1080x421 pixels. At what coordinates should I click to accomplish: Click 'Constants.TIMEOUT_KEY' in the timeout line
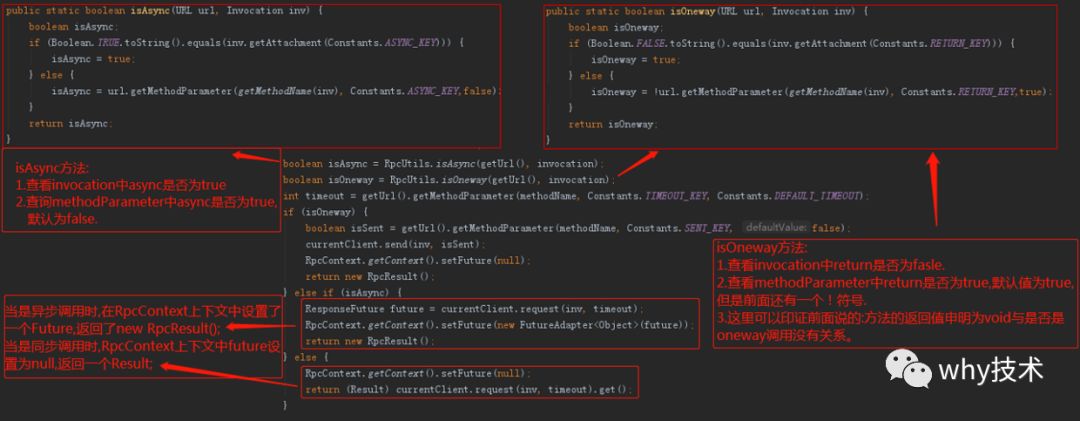[646, 196]
